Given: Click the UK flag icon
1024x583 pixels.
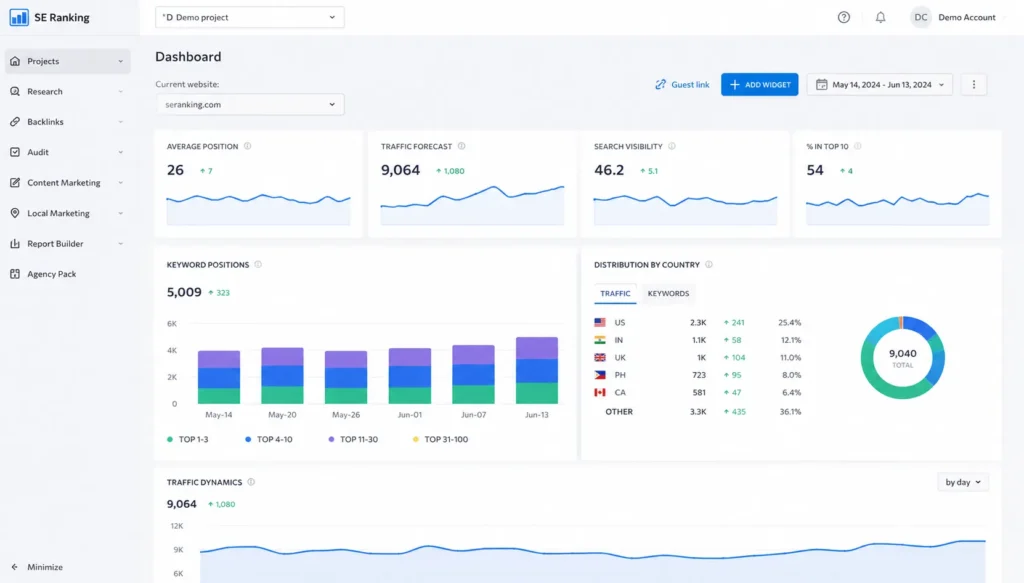Looking at the screenshot, I should click(600, 358).
